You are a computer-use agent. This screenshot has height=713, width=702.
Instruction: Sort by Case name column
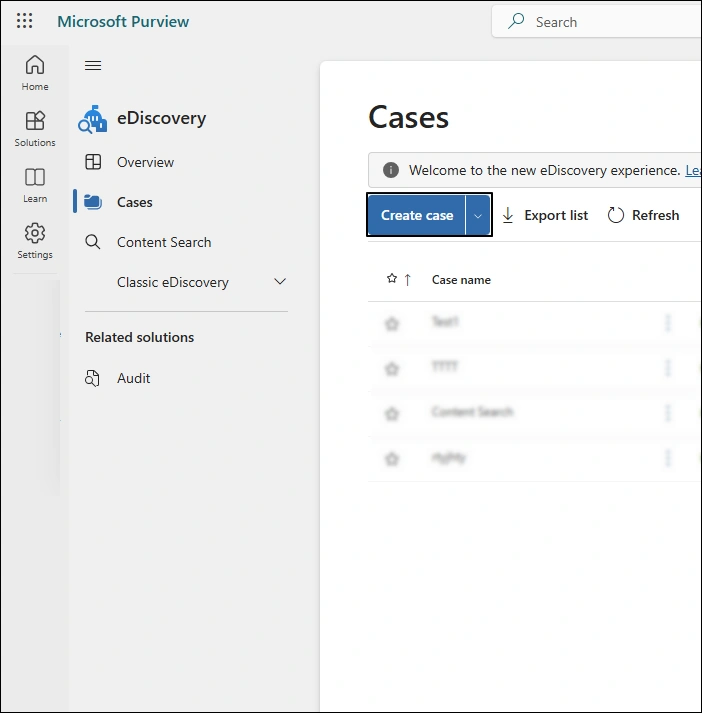[x=461, y=280]
